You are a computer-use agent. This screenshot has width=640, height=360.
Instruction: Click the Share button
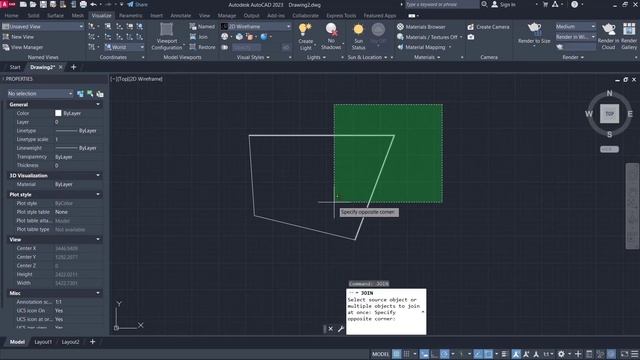(x=137, y=4)
